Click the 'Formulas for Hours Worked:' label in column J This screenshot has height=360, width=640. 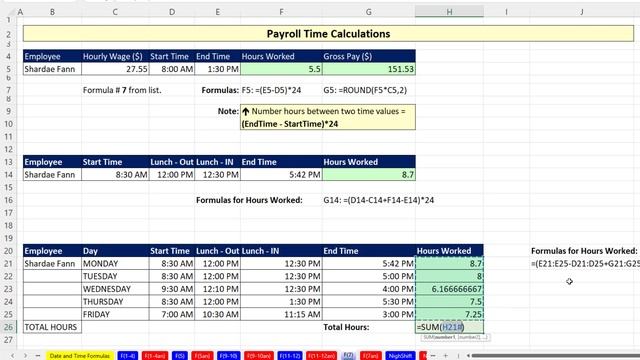(x=584, y=251)
